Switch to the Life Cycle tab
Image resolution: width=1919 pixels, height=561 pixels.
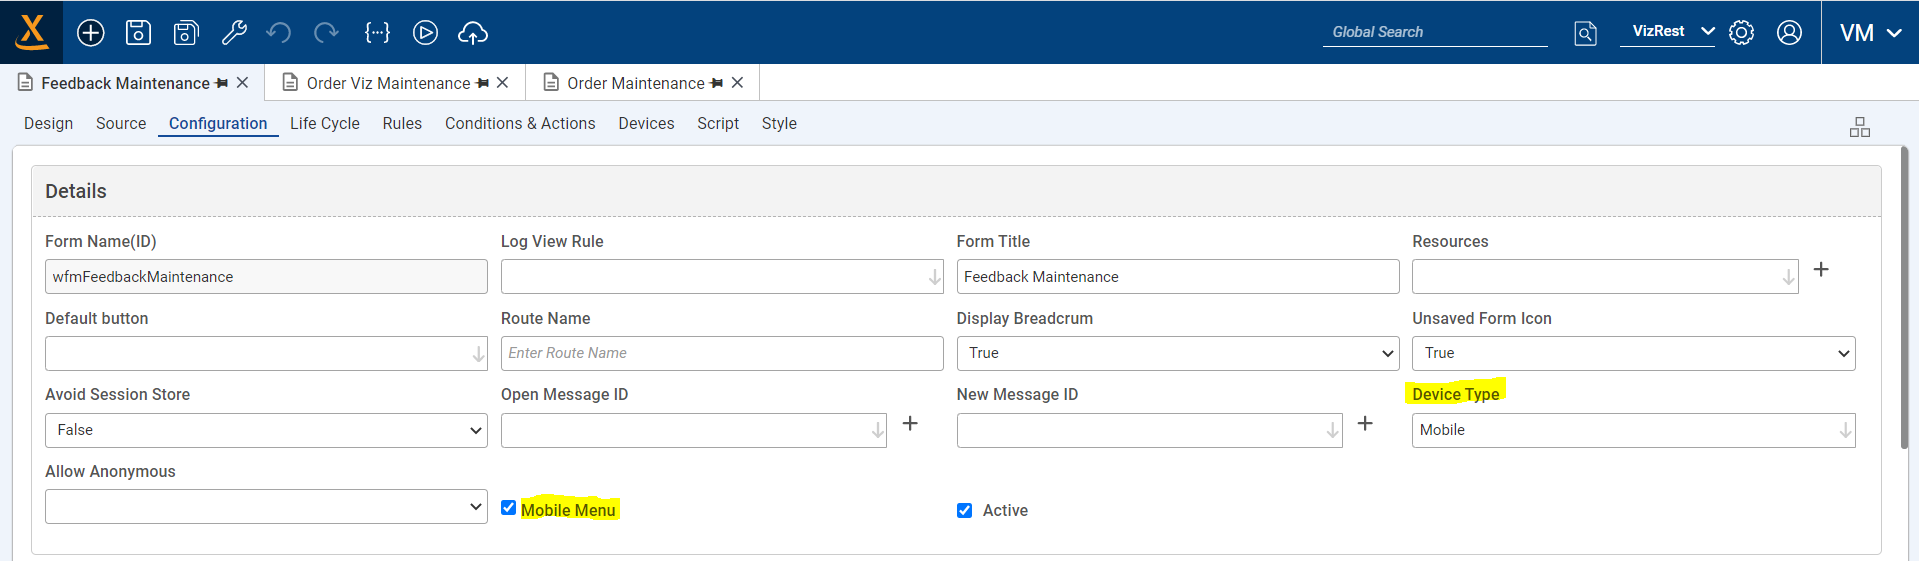coord(325,123)
